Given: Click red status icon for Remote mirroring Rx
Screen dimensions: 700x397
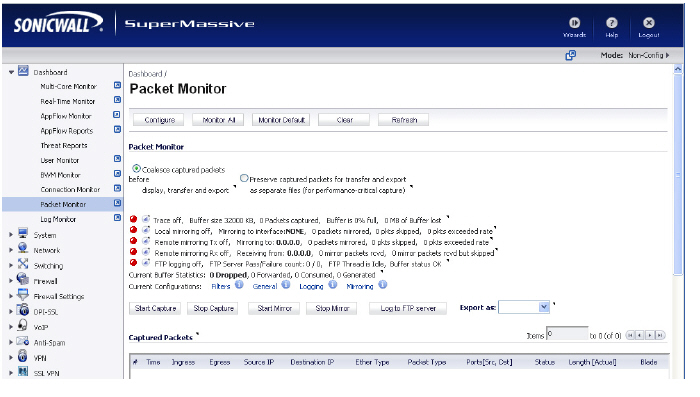Looking at the screenshot, I should [133, 252].
